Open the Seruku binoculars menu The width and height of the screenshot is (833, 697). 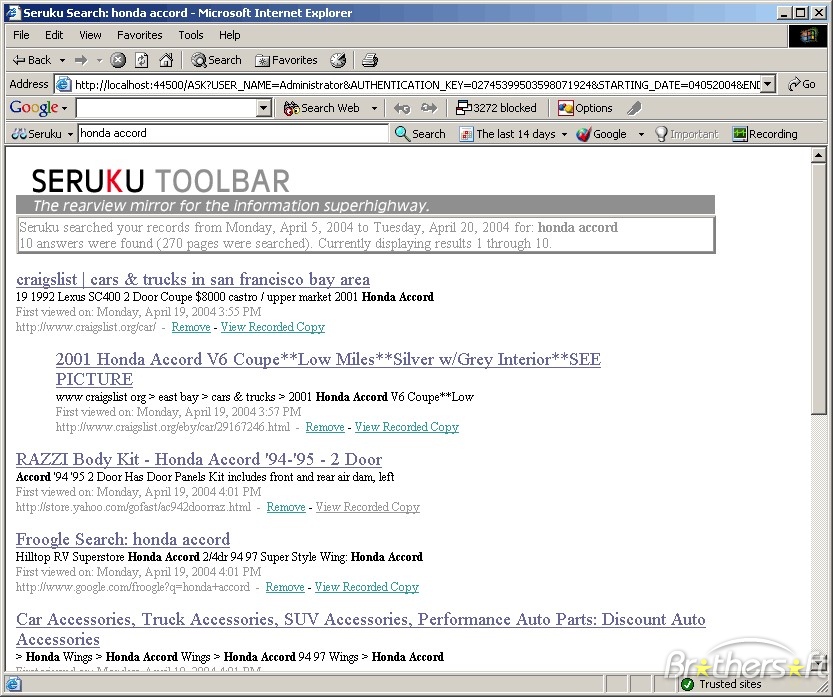[42, 134]
